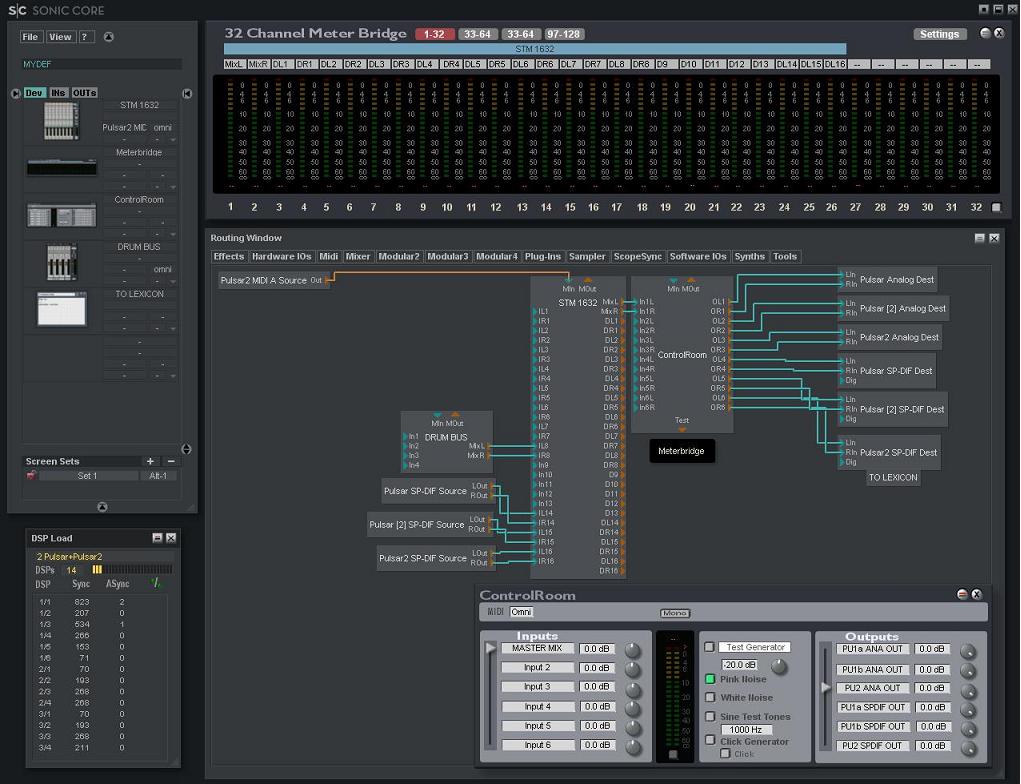Open the ControlRoom device thumbnail in sidebar

pyautogui.click(x=61, y=215)
